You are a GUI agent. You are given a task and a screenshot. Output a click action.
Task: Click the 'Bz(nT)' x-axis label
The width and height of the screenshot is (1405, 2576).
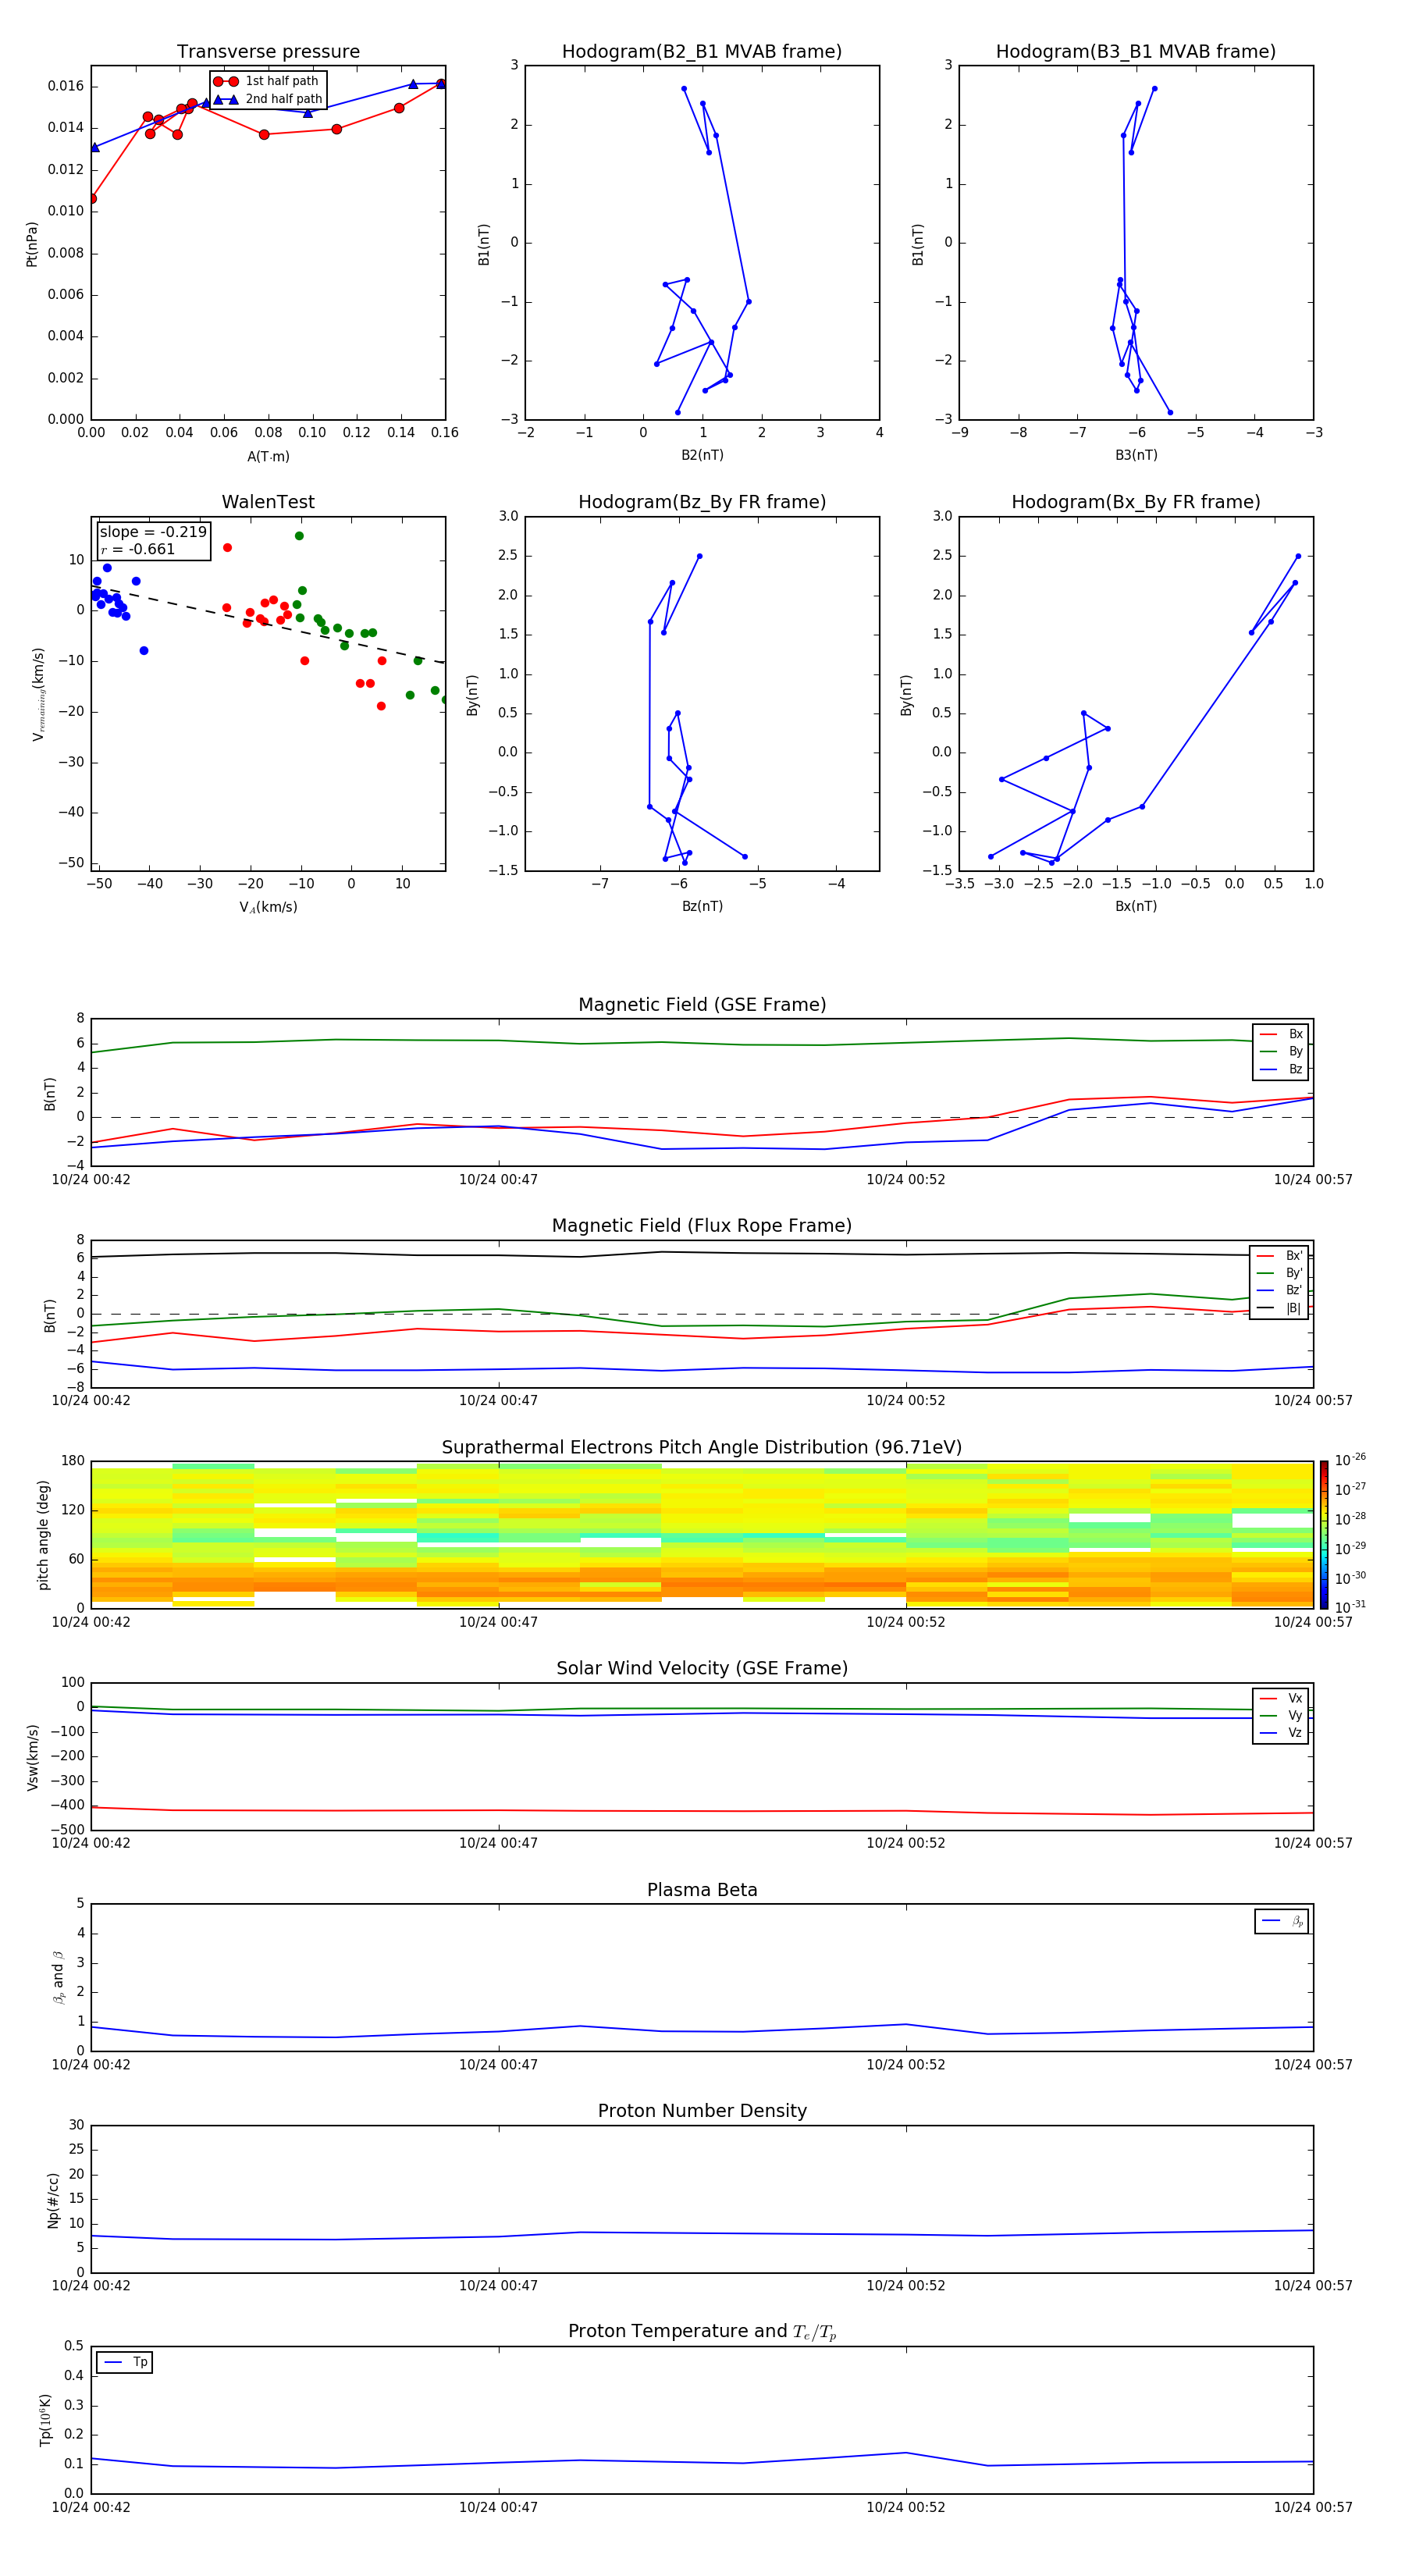tap(702, 906)
